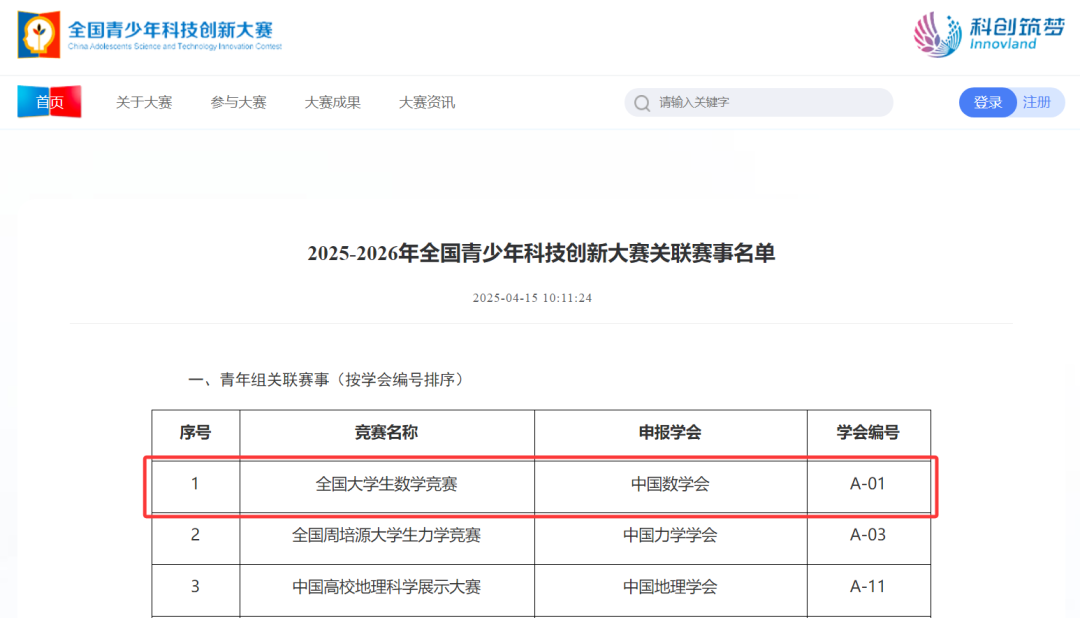Click the cell 中国数学会
1080x618 pixels.
670,484
